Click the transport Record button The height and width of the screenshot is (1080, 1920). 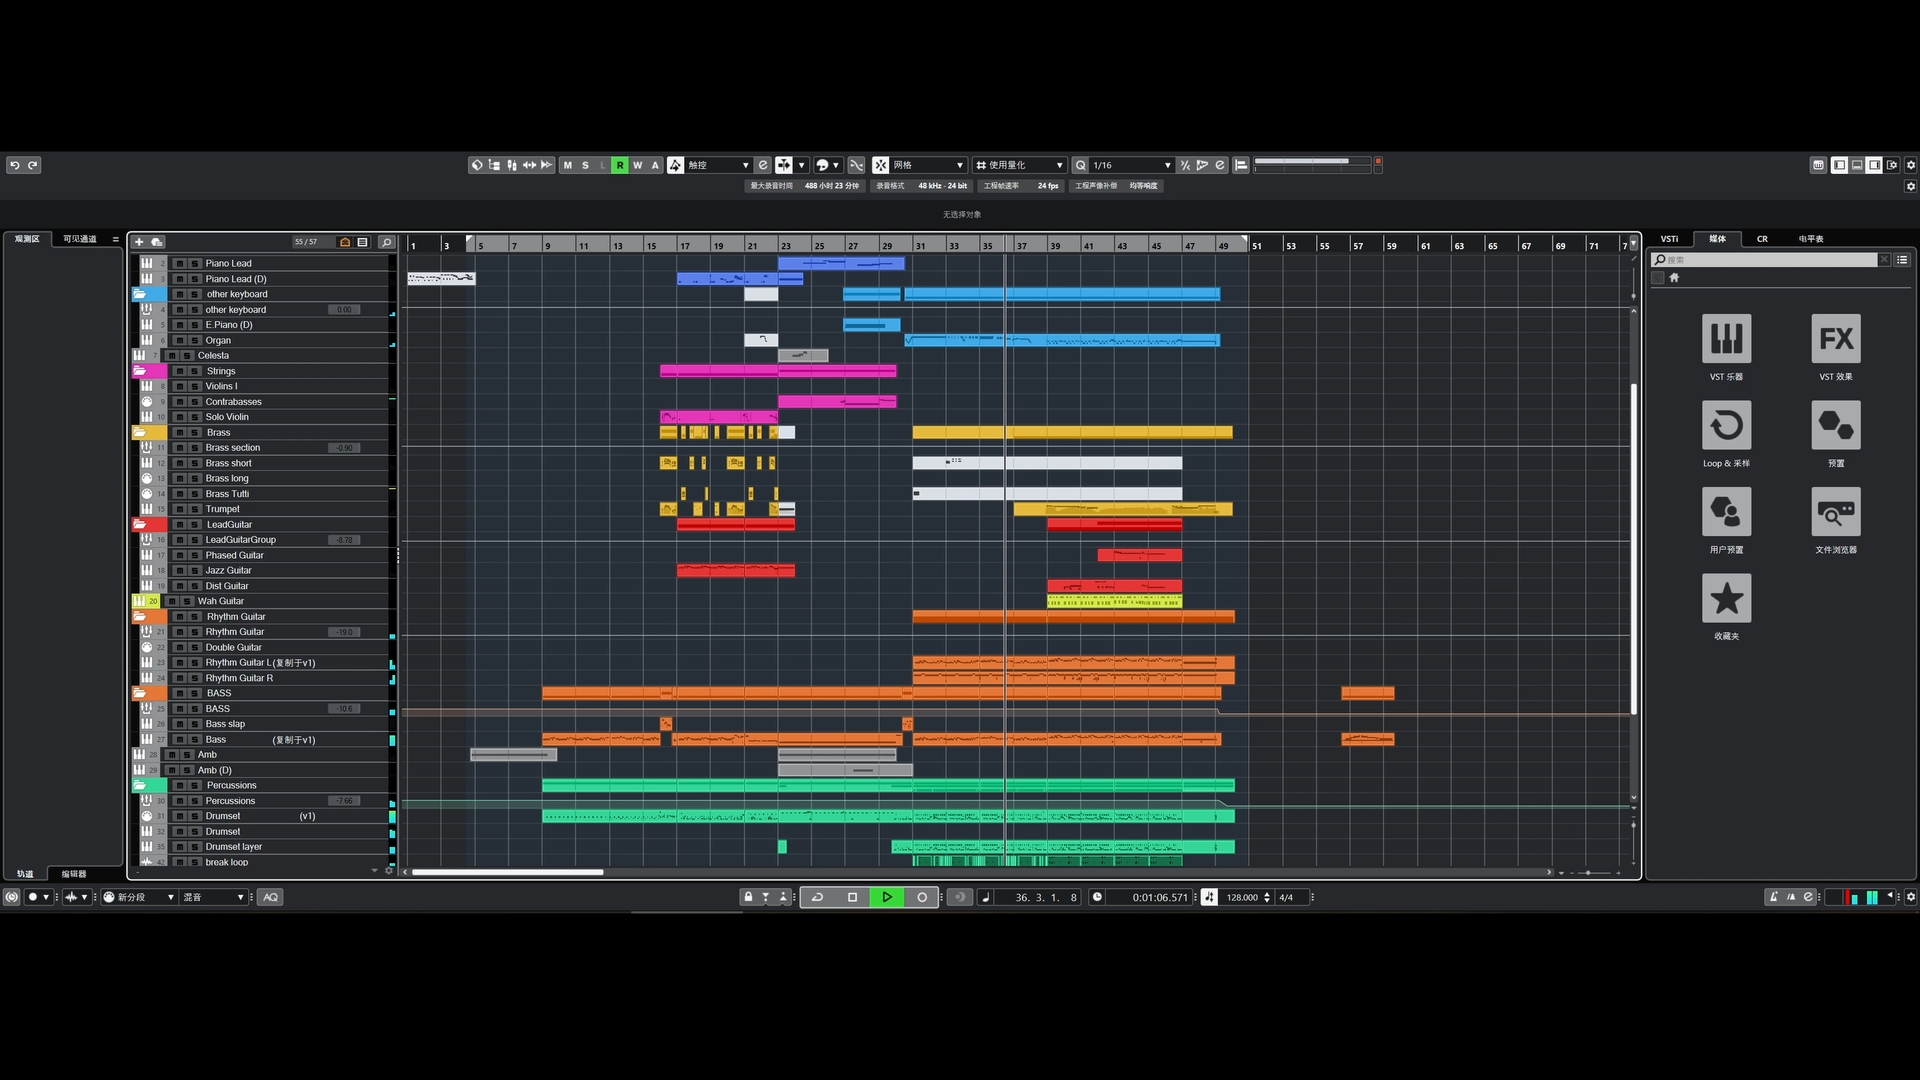pos(922,897)
